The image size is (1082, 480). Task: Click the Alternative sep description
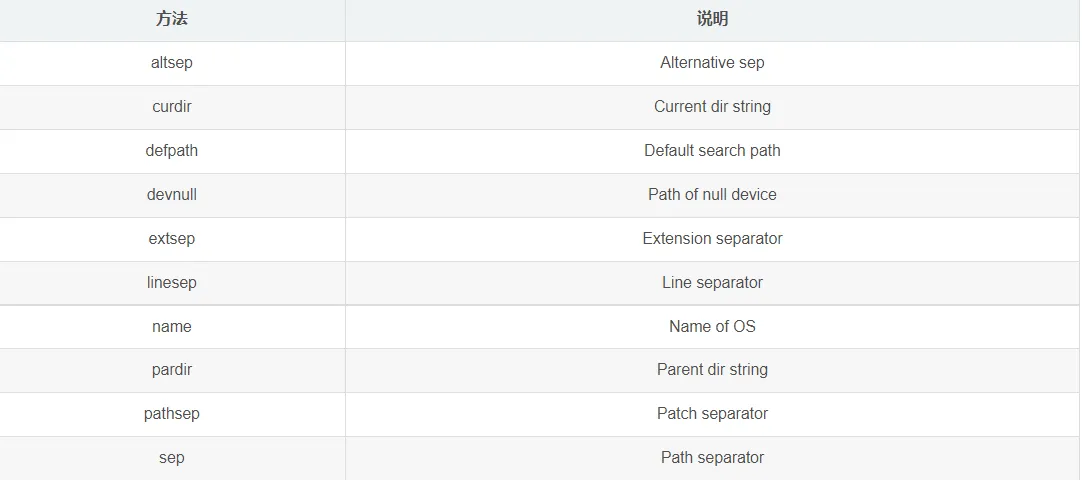[712, 63]
